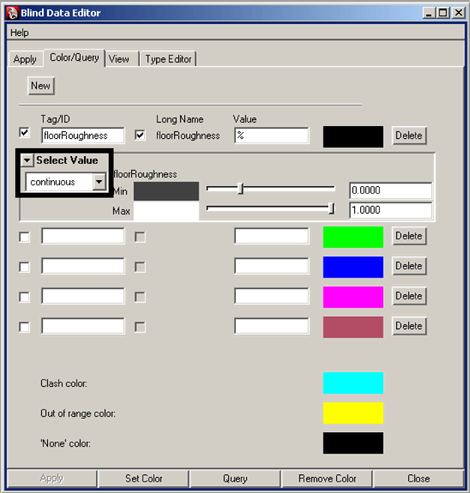
Task: Click the Set Color button
Action: [x=144, y=479]
